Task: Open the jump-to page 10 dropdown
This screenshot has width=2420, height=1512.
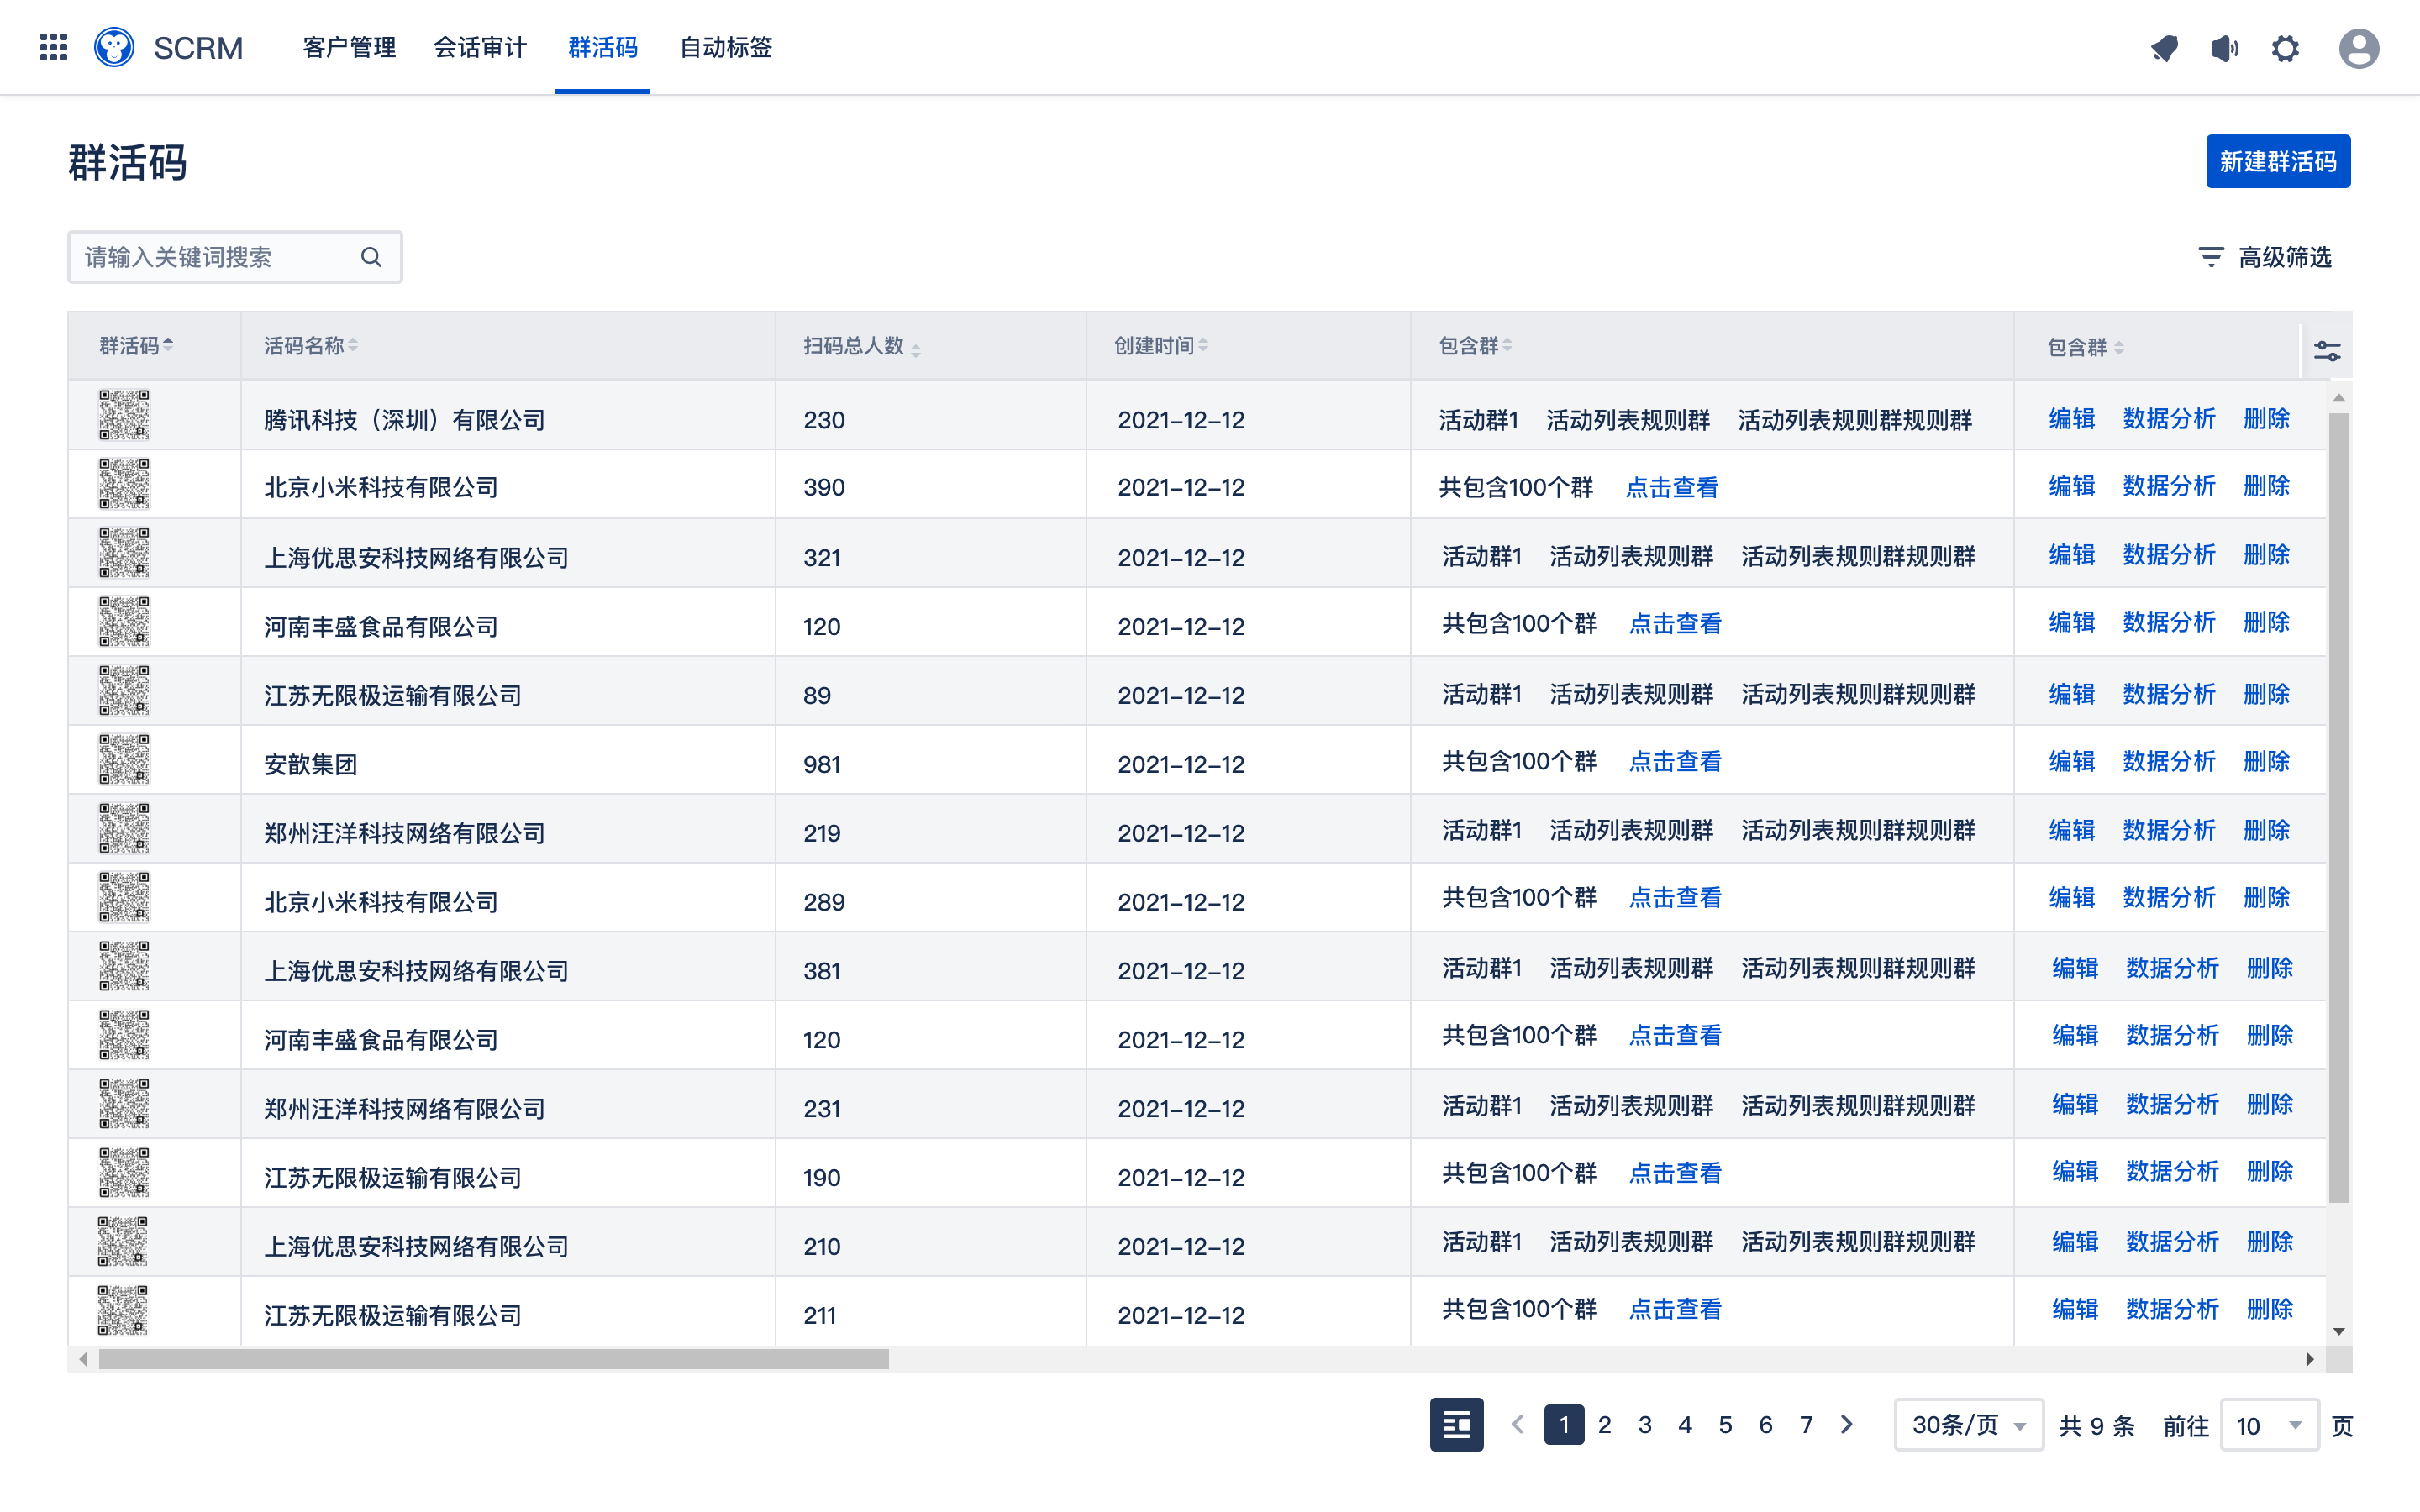Action: tap(2269, 1425)
